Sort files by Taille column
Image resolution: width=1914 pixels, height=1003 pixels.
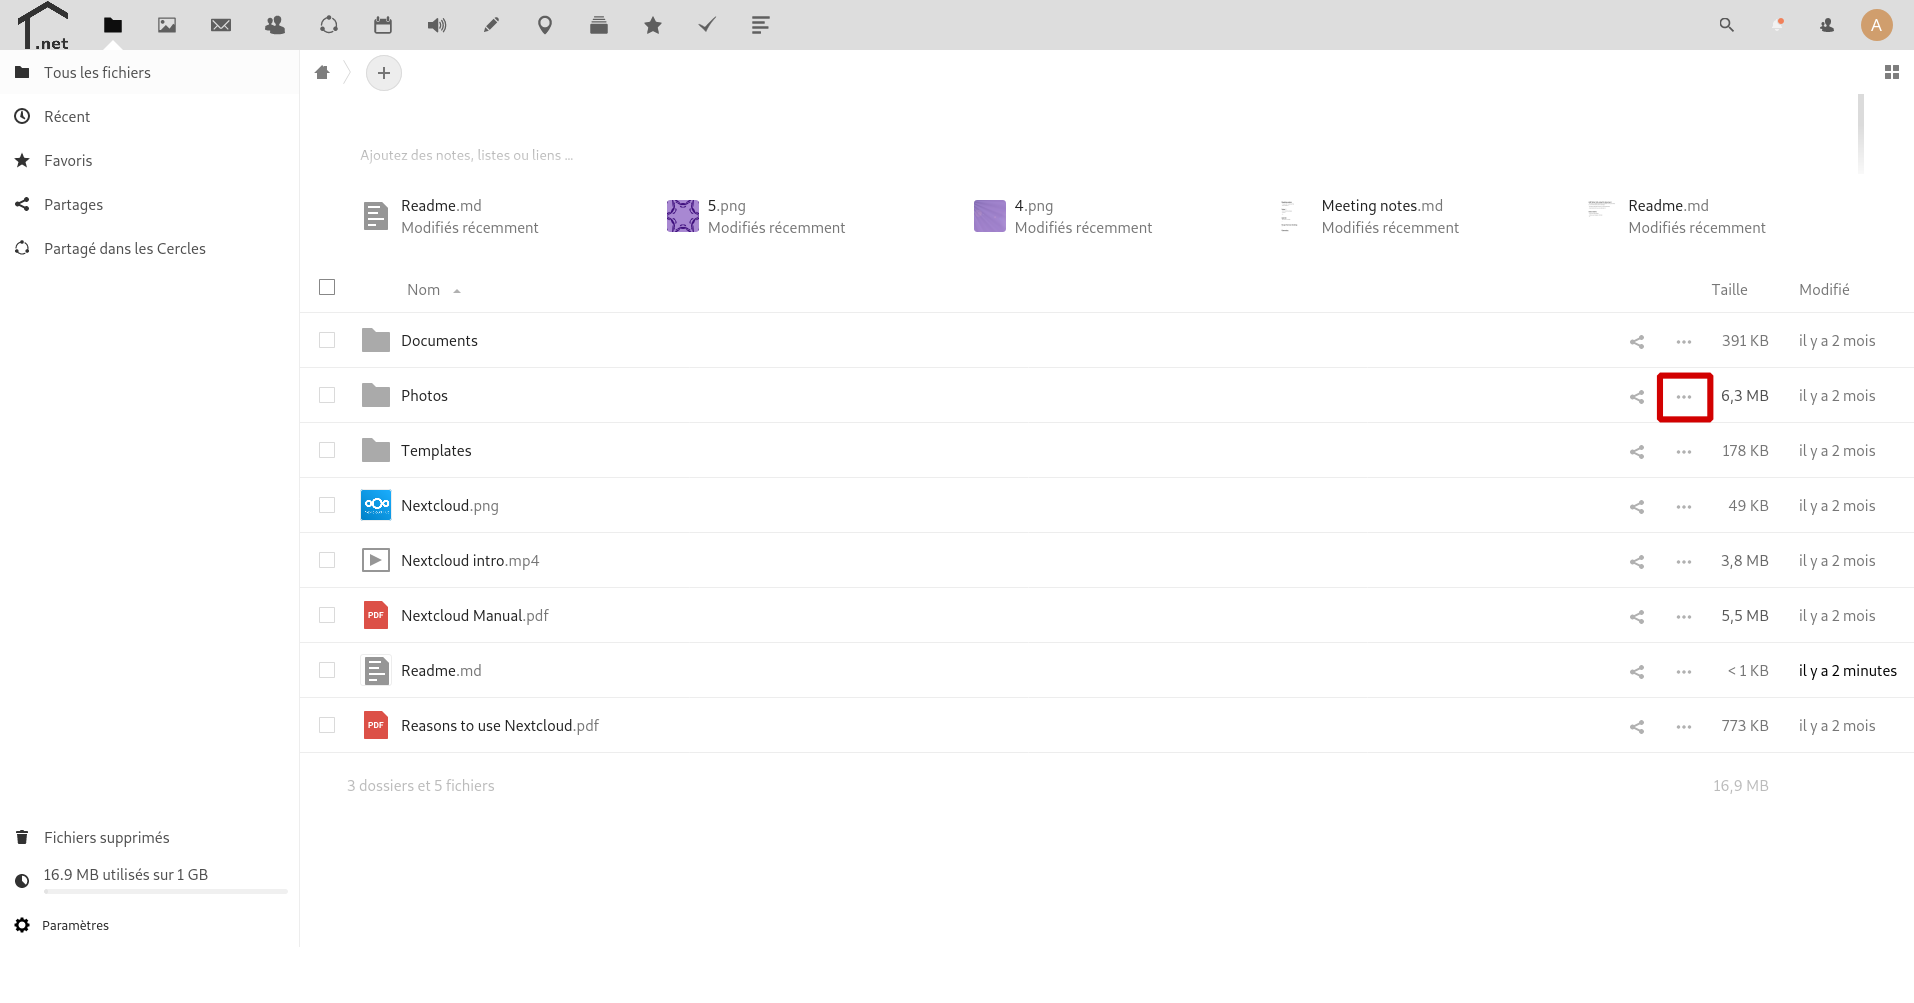(x=1729, y=290)
